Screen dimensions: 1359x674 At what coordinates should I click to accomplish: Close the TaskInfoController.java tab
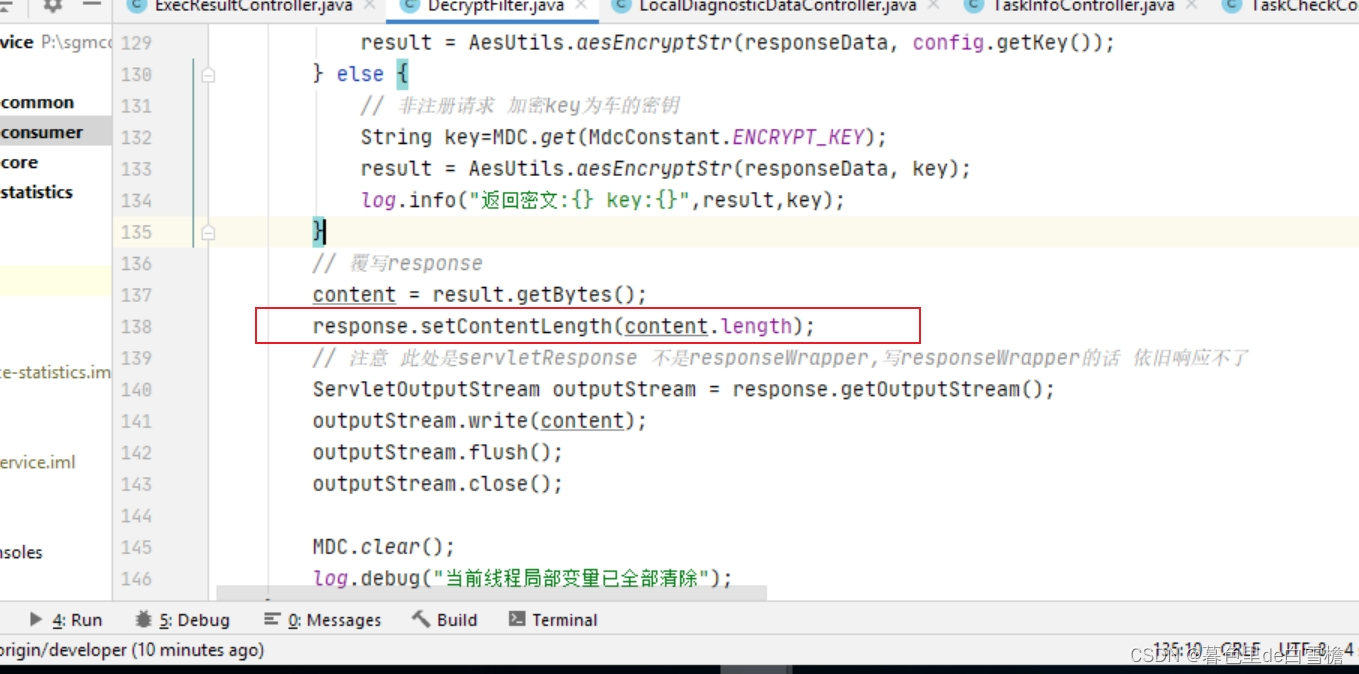pyautogui.click(x=1191, y=6)
